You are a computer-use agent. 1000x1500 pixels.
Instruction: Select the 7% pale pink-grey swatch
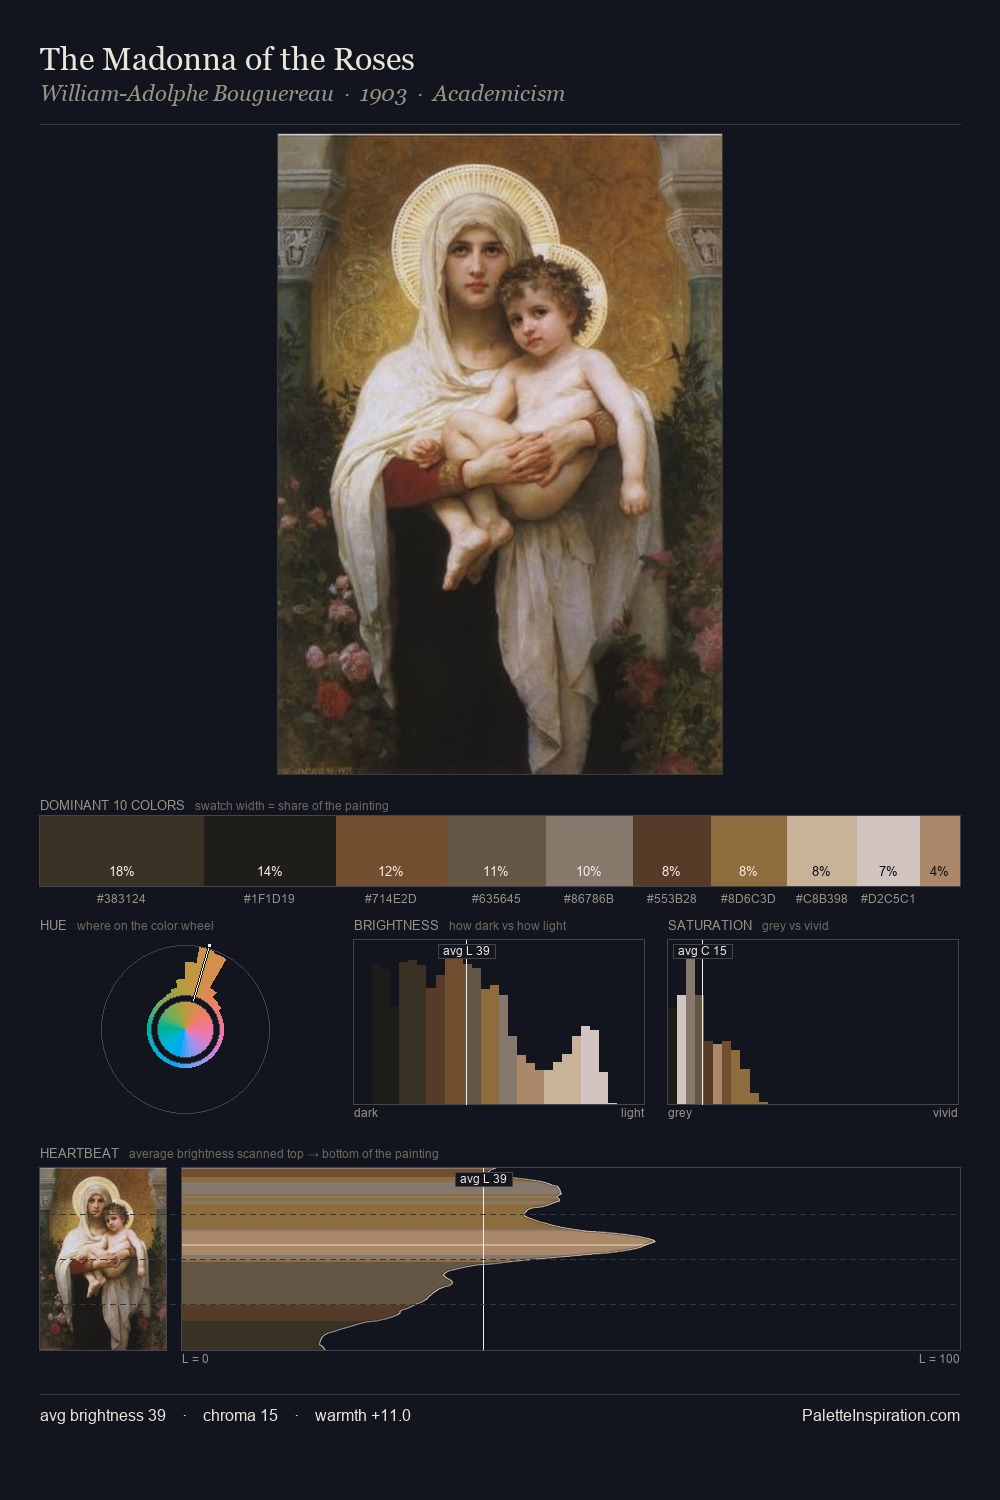coord(888,851)
